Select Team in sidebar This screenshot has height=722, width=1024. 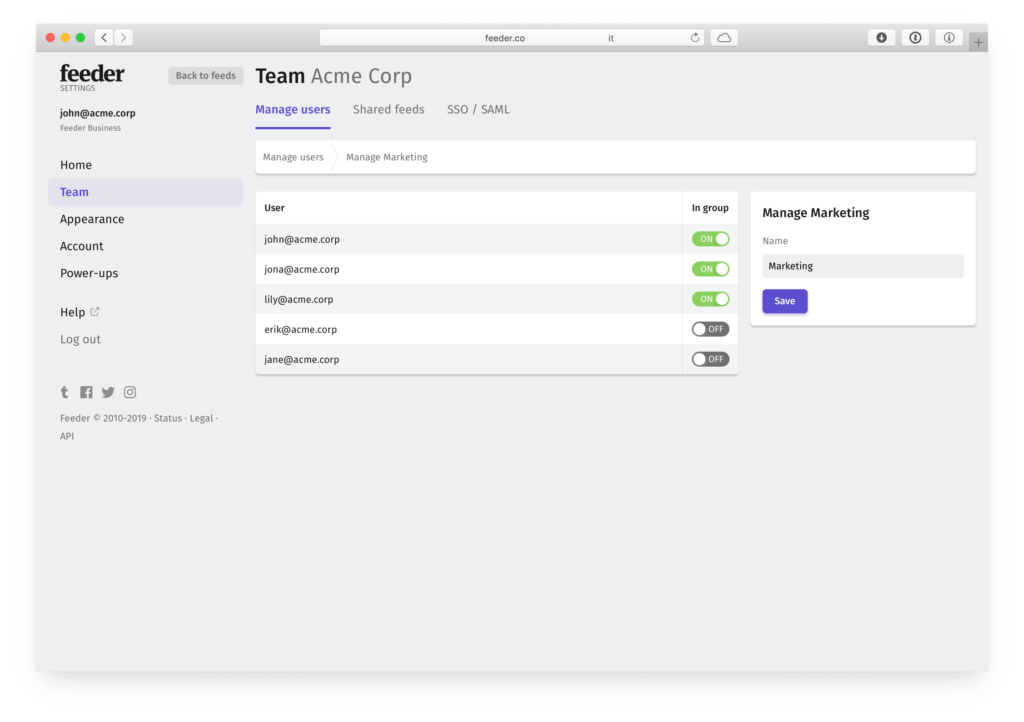pos(146,192)
